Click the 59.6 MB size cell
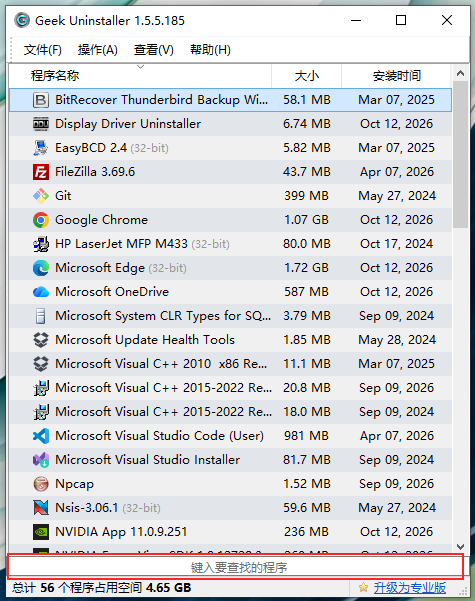 pyautogui.click(x=307, y=508)
